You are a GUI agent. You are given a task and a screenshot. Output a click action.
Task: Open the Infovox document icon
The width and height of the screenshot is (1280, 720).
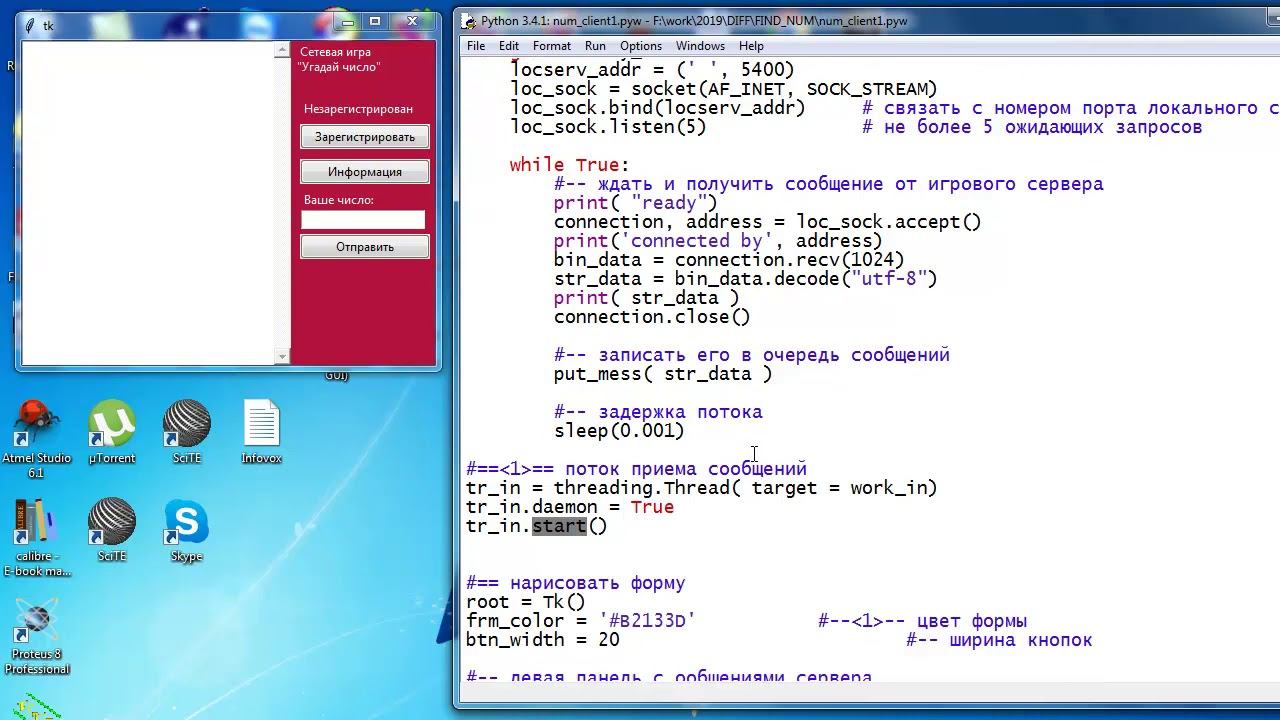(261, 432)
